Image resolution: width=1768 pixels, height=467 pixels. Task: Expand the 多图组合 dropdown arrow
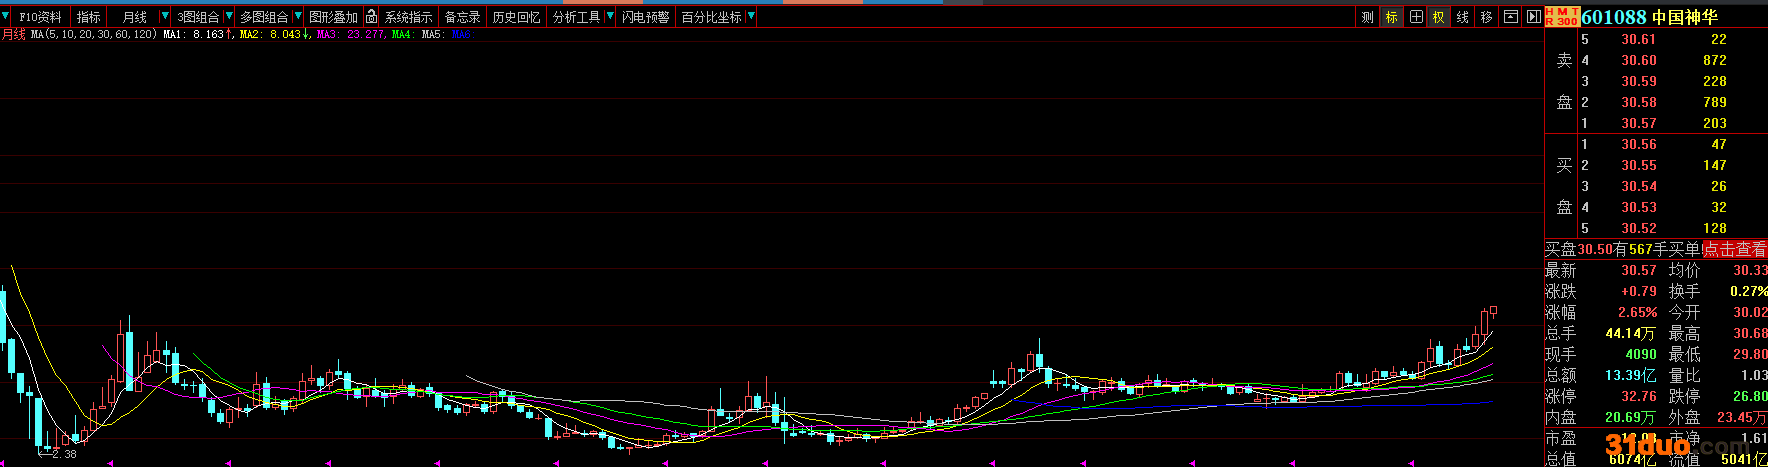pyautogui.click(x=298, y=17)
